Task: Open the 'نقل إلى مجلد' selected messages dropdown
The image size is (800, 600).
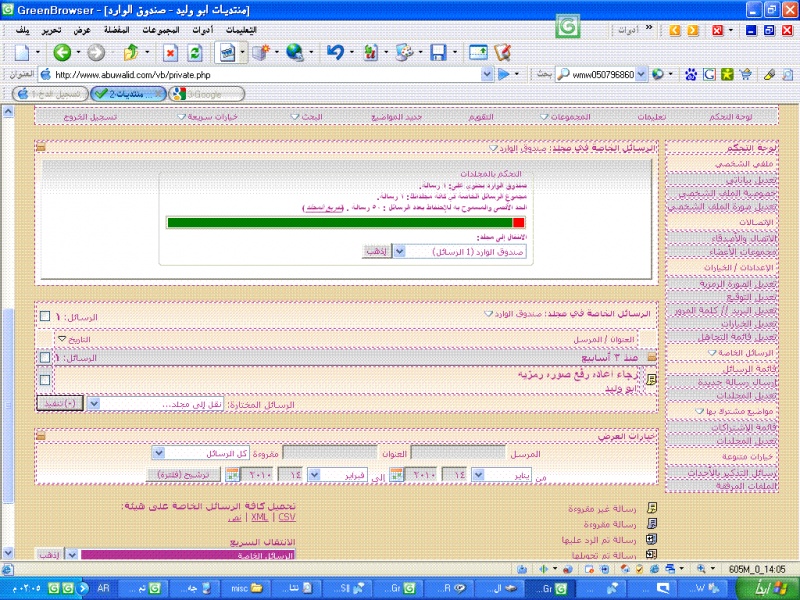Action: [94, 404]
